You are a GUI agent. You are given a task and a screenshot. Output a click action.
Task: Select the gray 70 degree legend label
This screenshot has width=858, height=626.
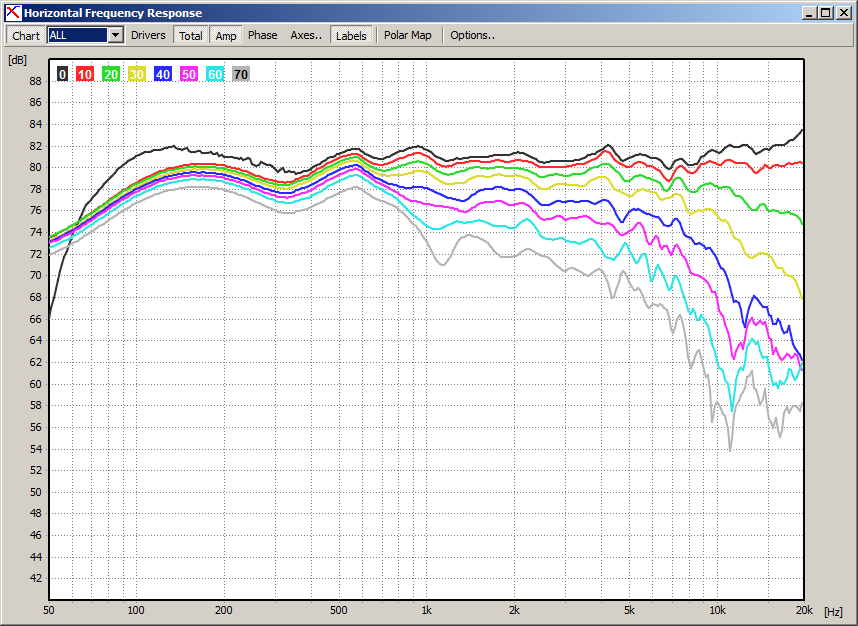point(241,74)
